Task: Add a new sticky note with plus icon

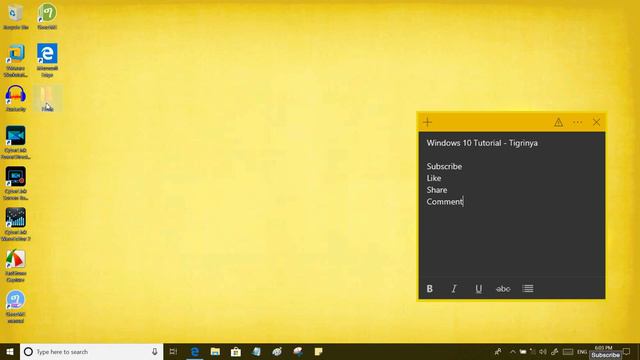Action: (x=427, y=122)
